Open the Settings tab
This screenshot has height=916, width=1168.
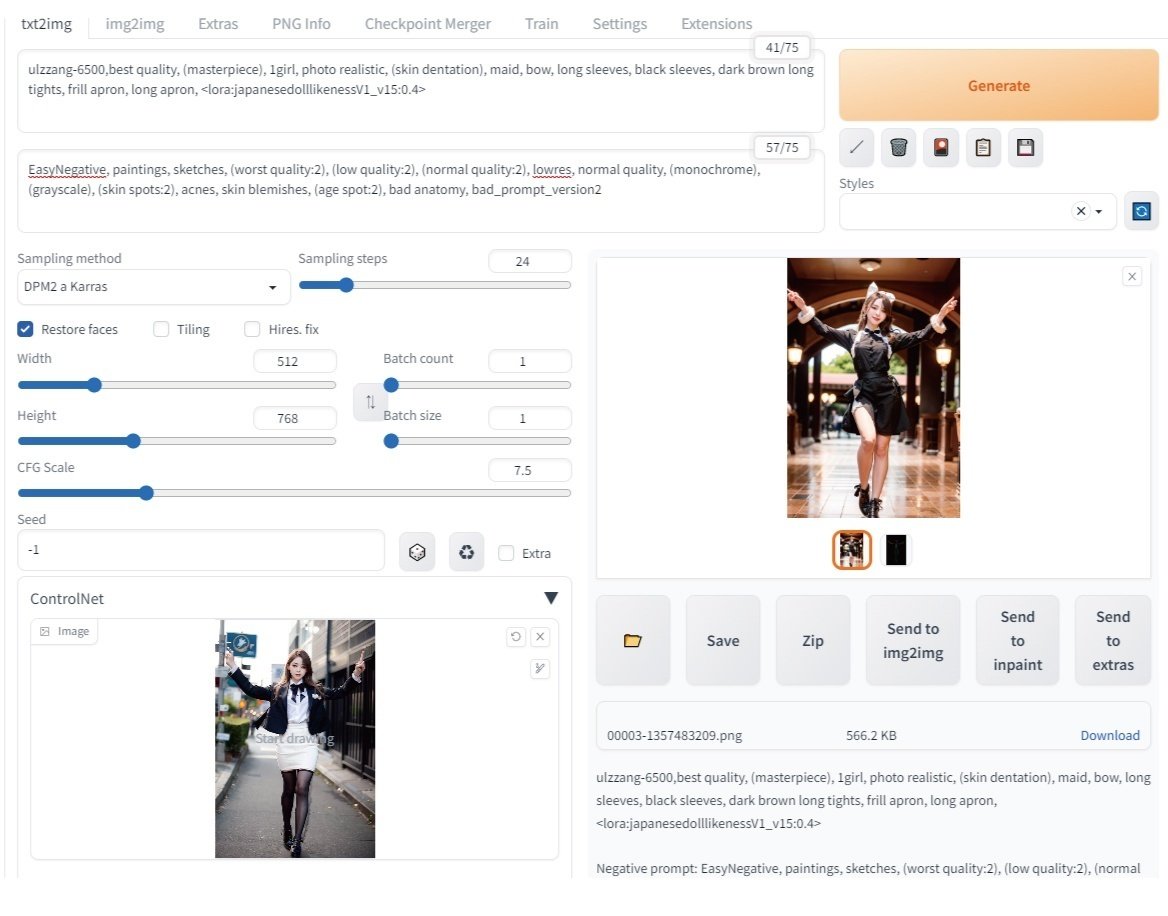tap(620, 24)
